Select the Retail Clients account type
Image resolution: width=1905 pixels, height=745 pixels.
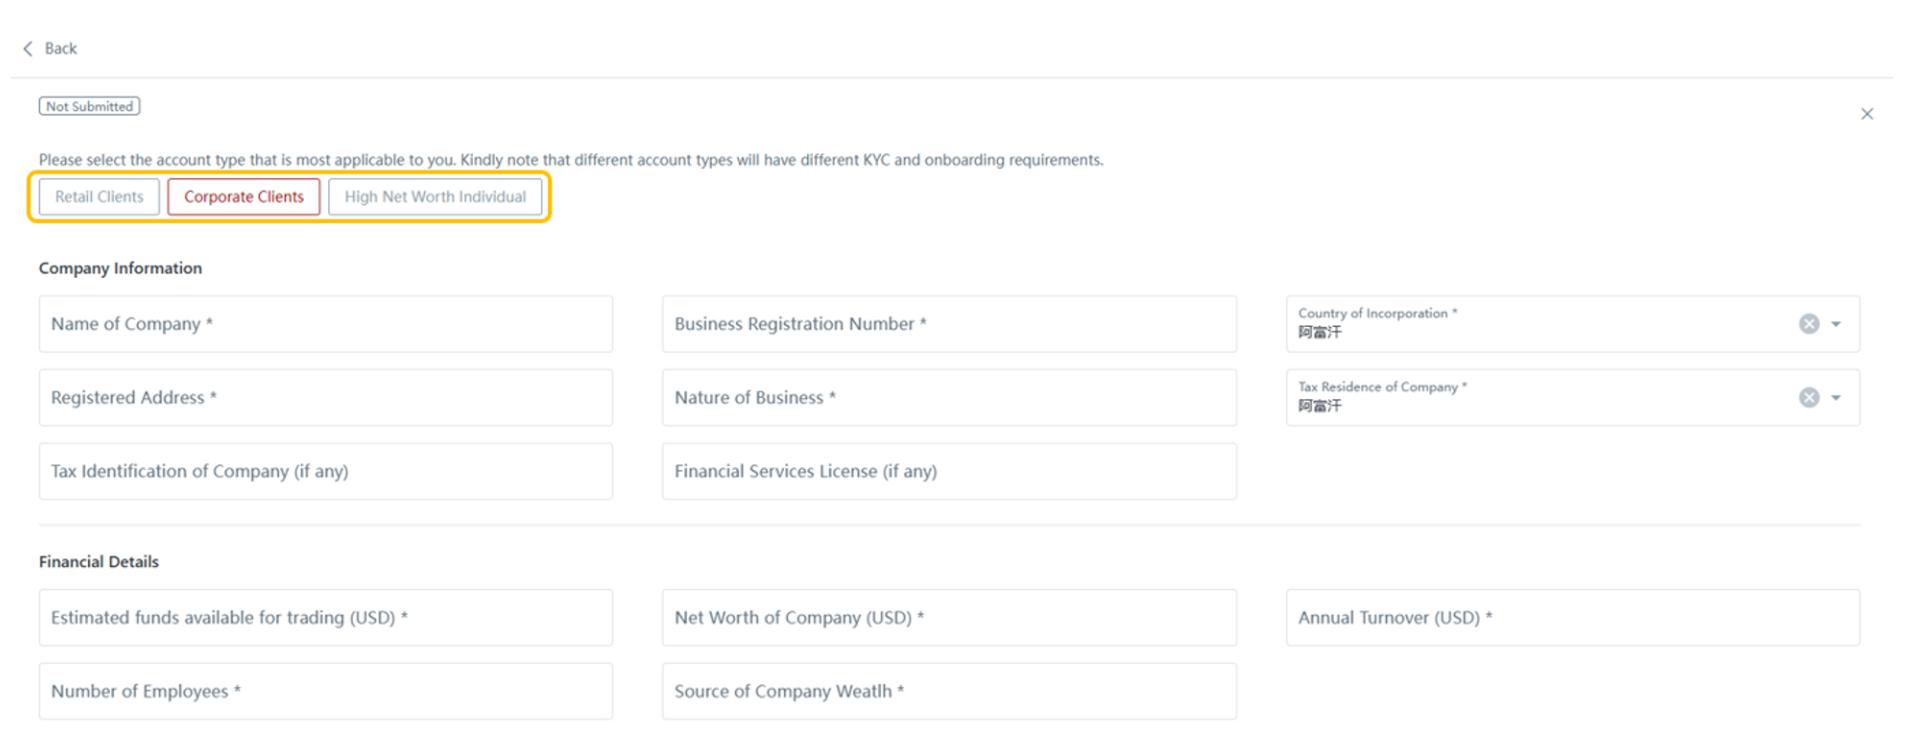point(99,197)
